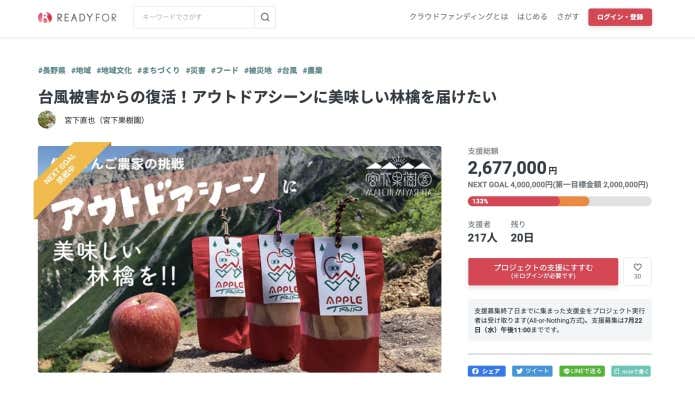Send the project via LINE button
The height and width of the screenshot is (409, 695).
click(582, 371)
